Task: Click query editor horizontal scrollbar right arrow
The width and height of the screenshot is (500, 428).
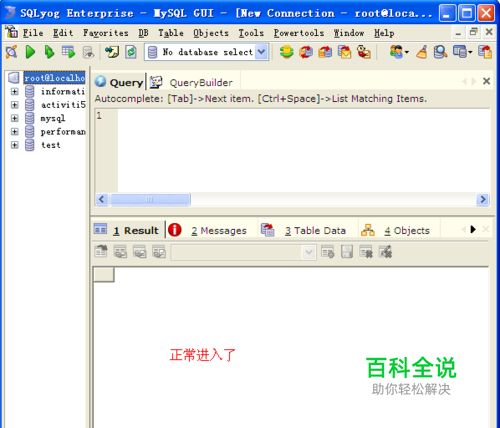Action: pos(483,199)
